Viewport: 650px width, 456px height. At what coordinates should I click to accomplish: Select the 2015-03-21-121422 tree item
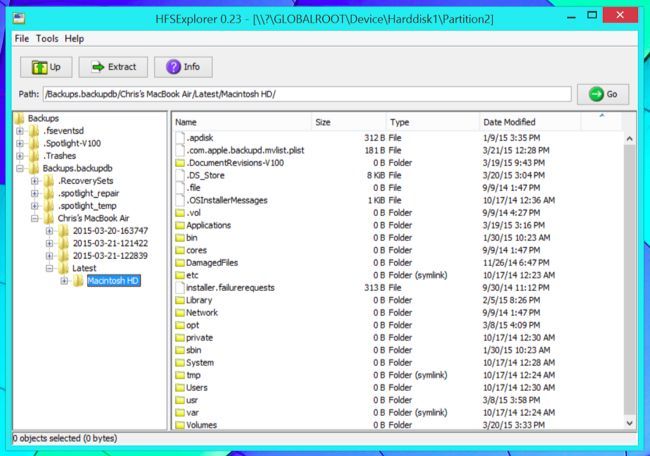click(x=110, y=243)
